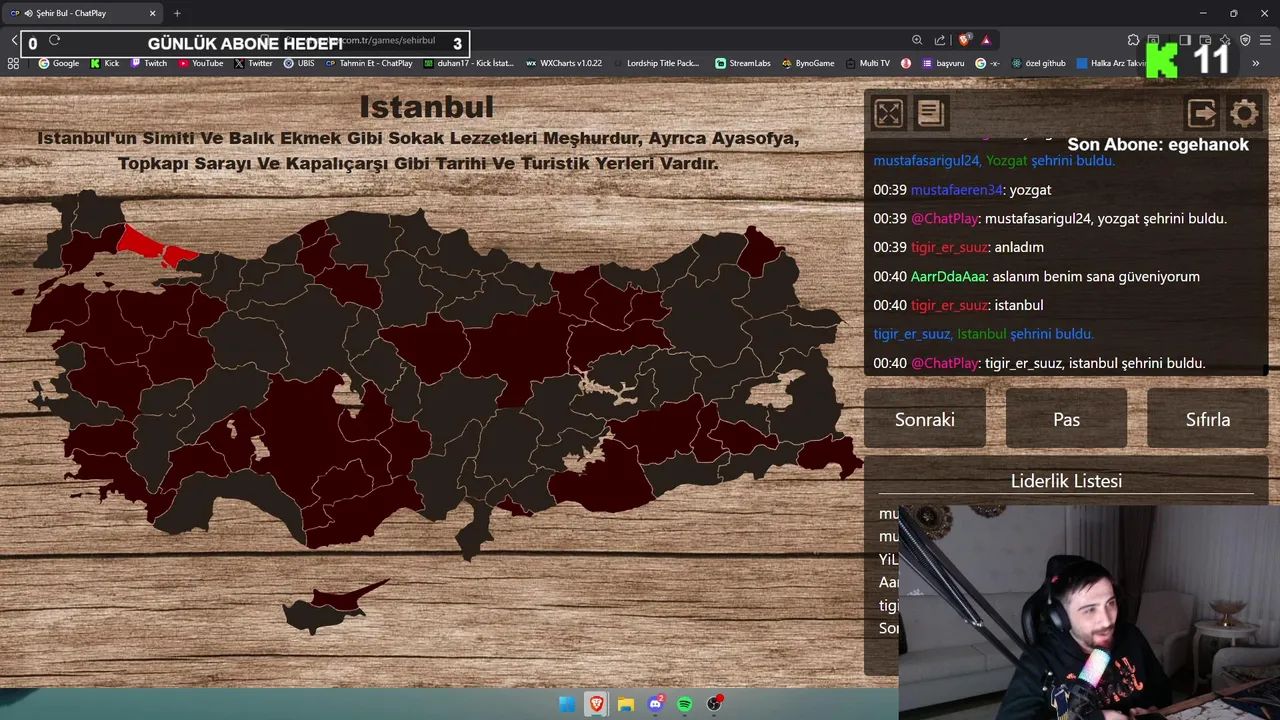1280x720 pixels.
Task: Click the mustafaeren34 username in chat
Action: (957, 190)
